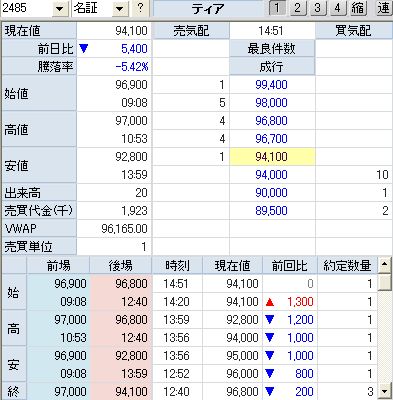Click the 売気配 header
The image size is (393, 400).
tap(191, 31)
